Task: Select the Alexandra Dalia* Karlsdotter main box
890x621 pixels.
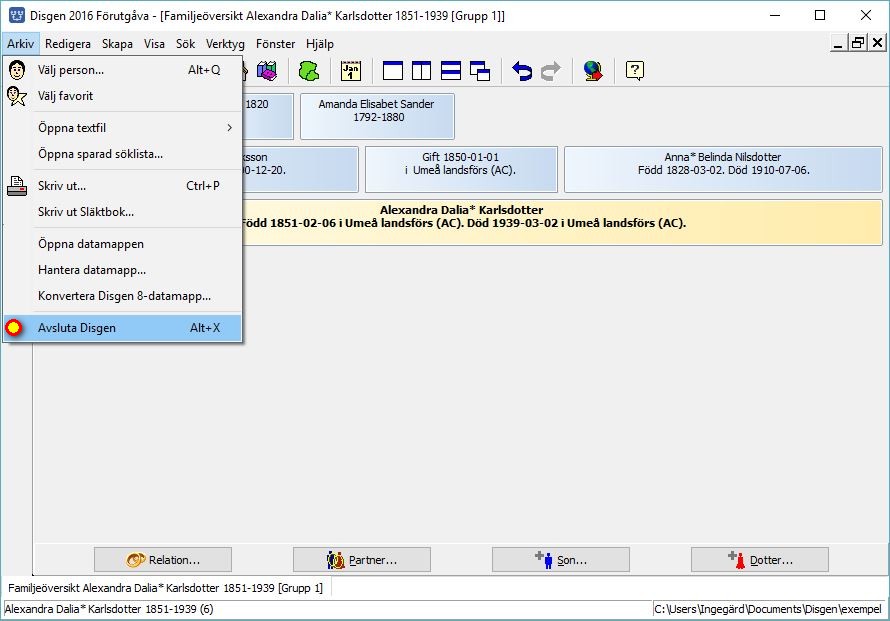Action: [562, 223]
